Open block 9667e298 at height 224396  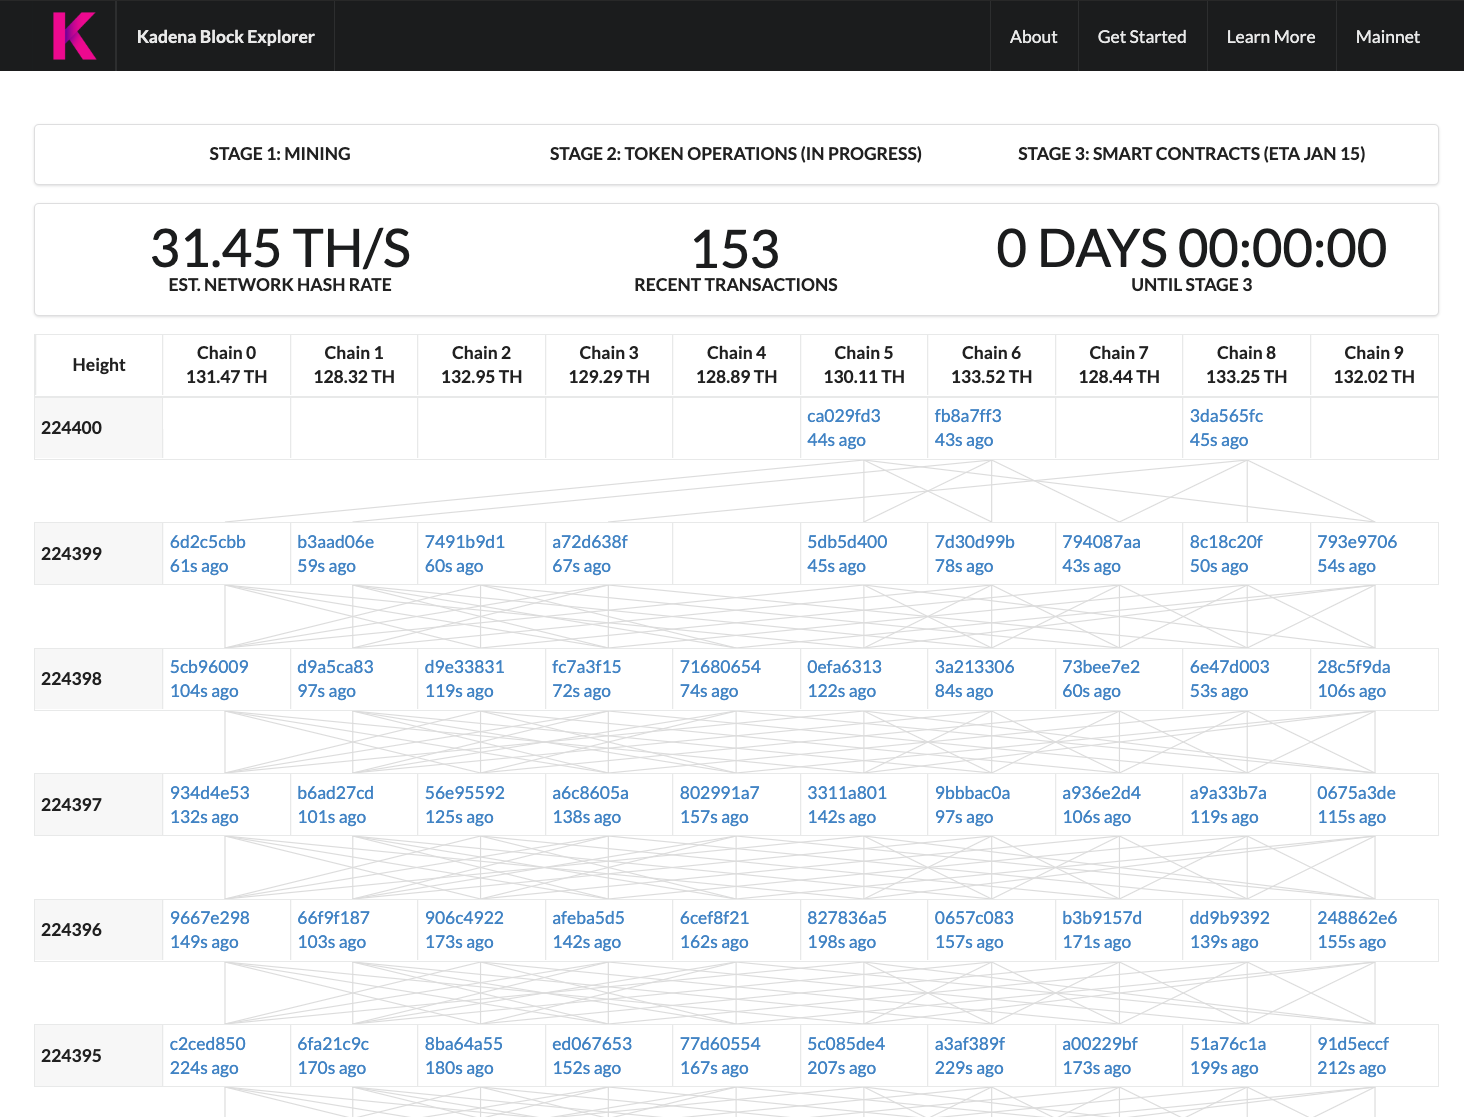210,918
